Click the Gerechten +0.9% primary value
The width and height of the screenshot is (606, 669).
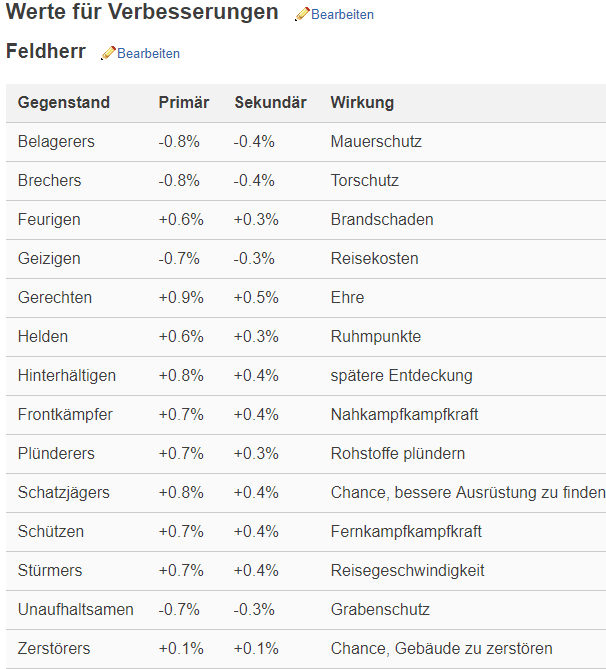click(181, 298)
